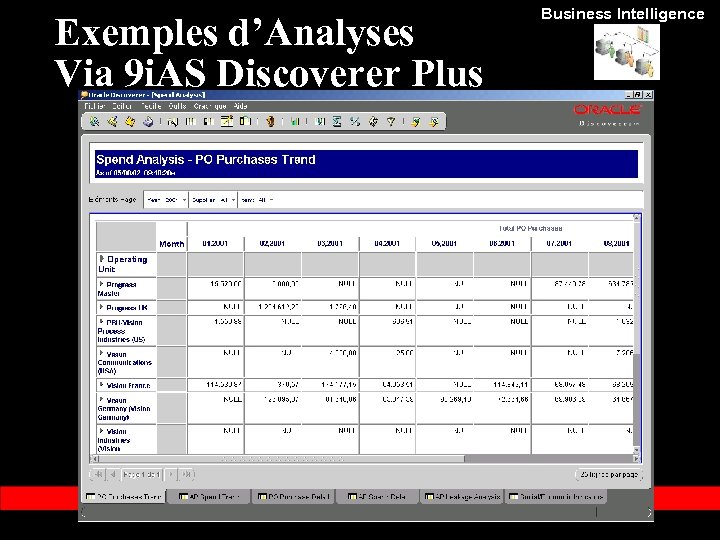The image size is (720, 540).
Task: Open the Outils menu
Action: (x=177, y=106)
